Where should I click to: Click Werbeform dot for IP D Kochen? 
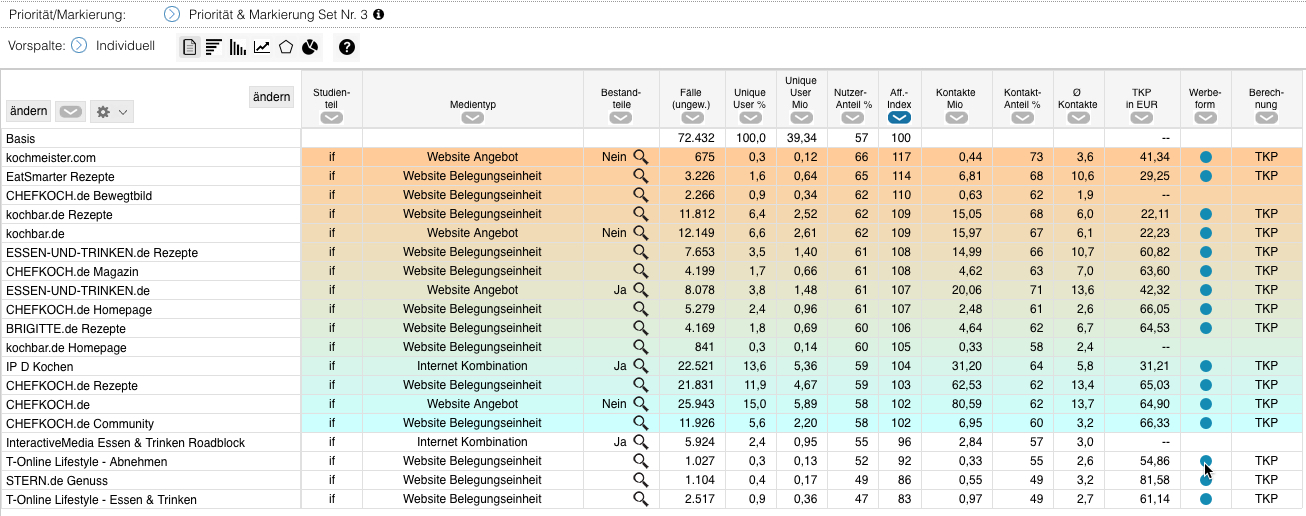[1206, 366]
